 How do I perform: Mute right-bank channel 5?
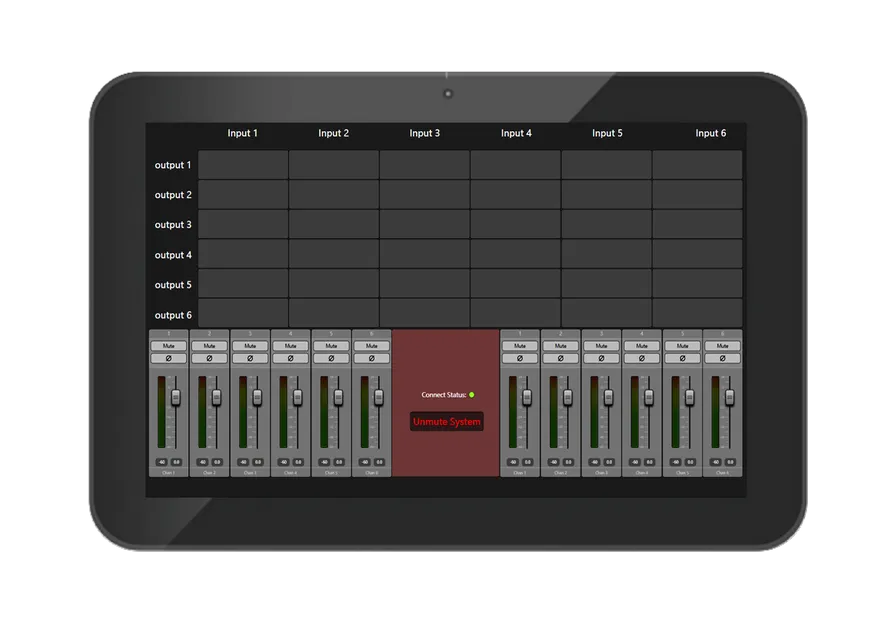coord(682,346)
